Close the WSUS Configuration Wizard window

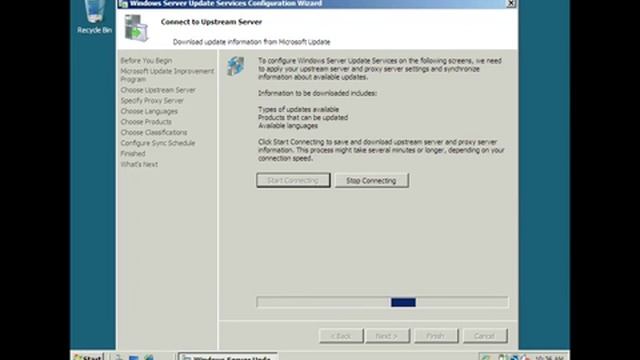pos(511,4)
